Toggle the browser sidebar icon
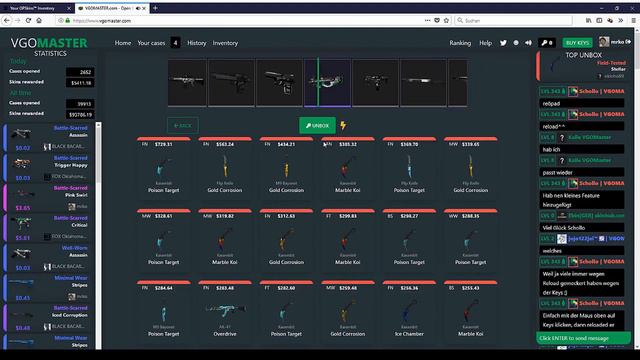The width and height of the screenshot is (640, 360). click(599, 20)
